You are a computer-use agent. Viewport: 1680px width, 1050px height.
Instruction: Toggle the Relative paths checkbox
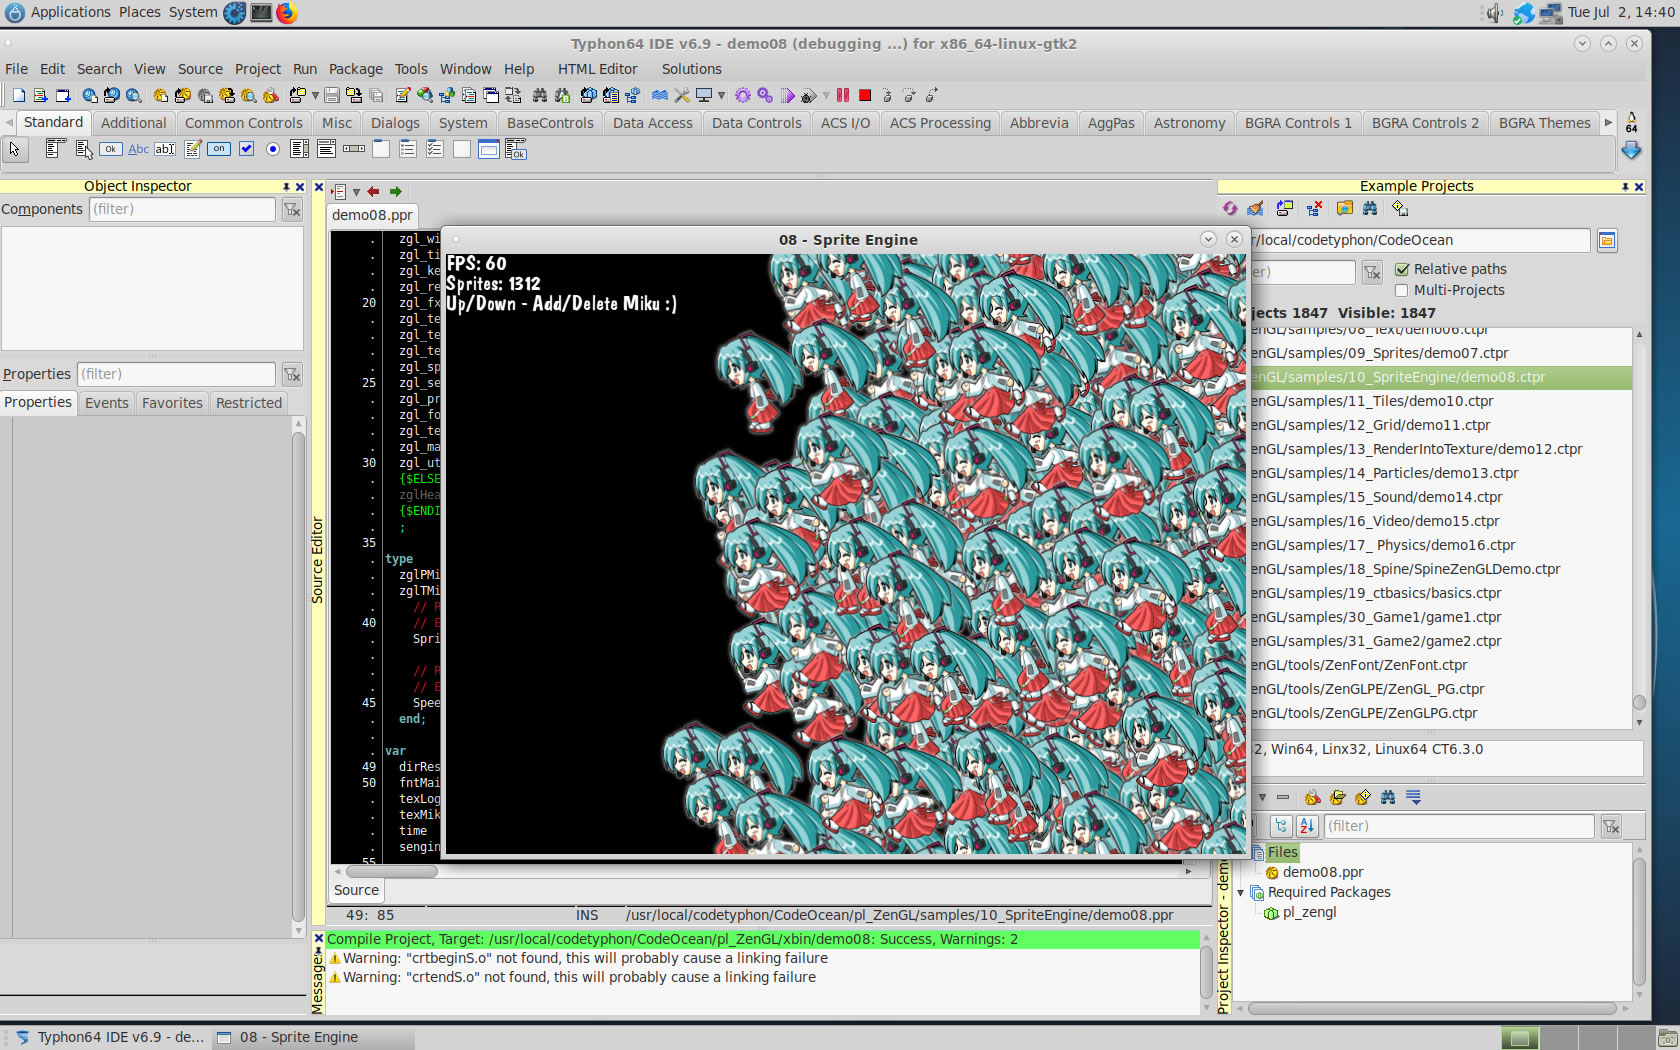click(1402, 269)
